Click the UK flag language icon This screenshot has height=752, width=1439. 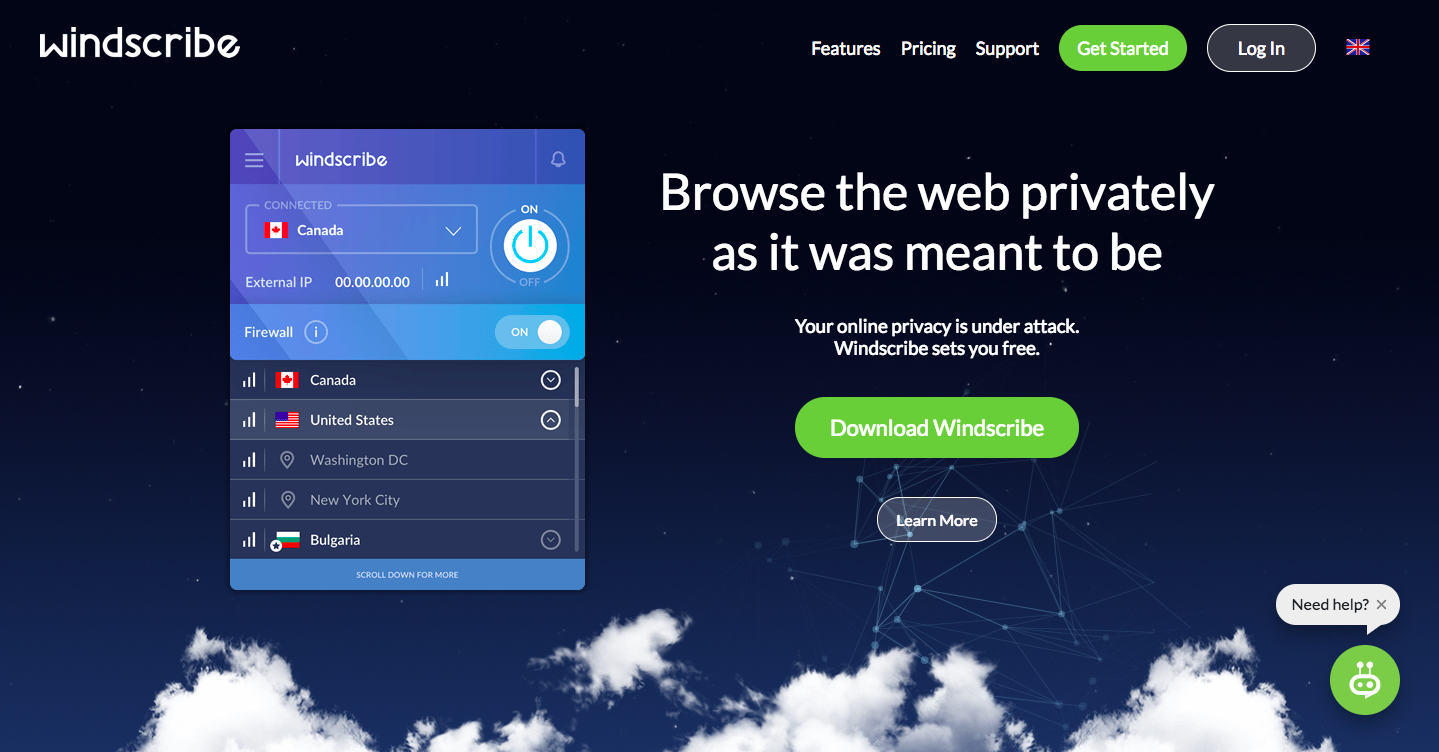[1357, 47]
